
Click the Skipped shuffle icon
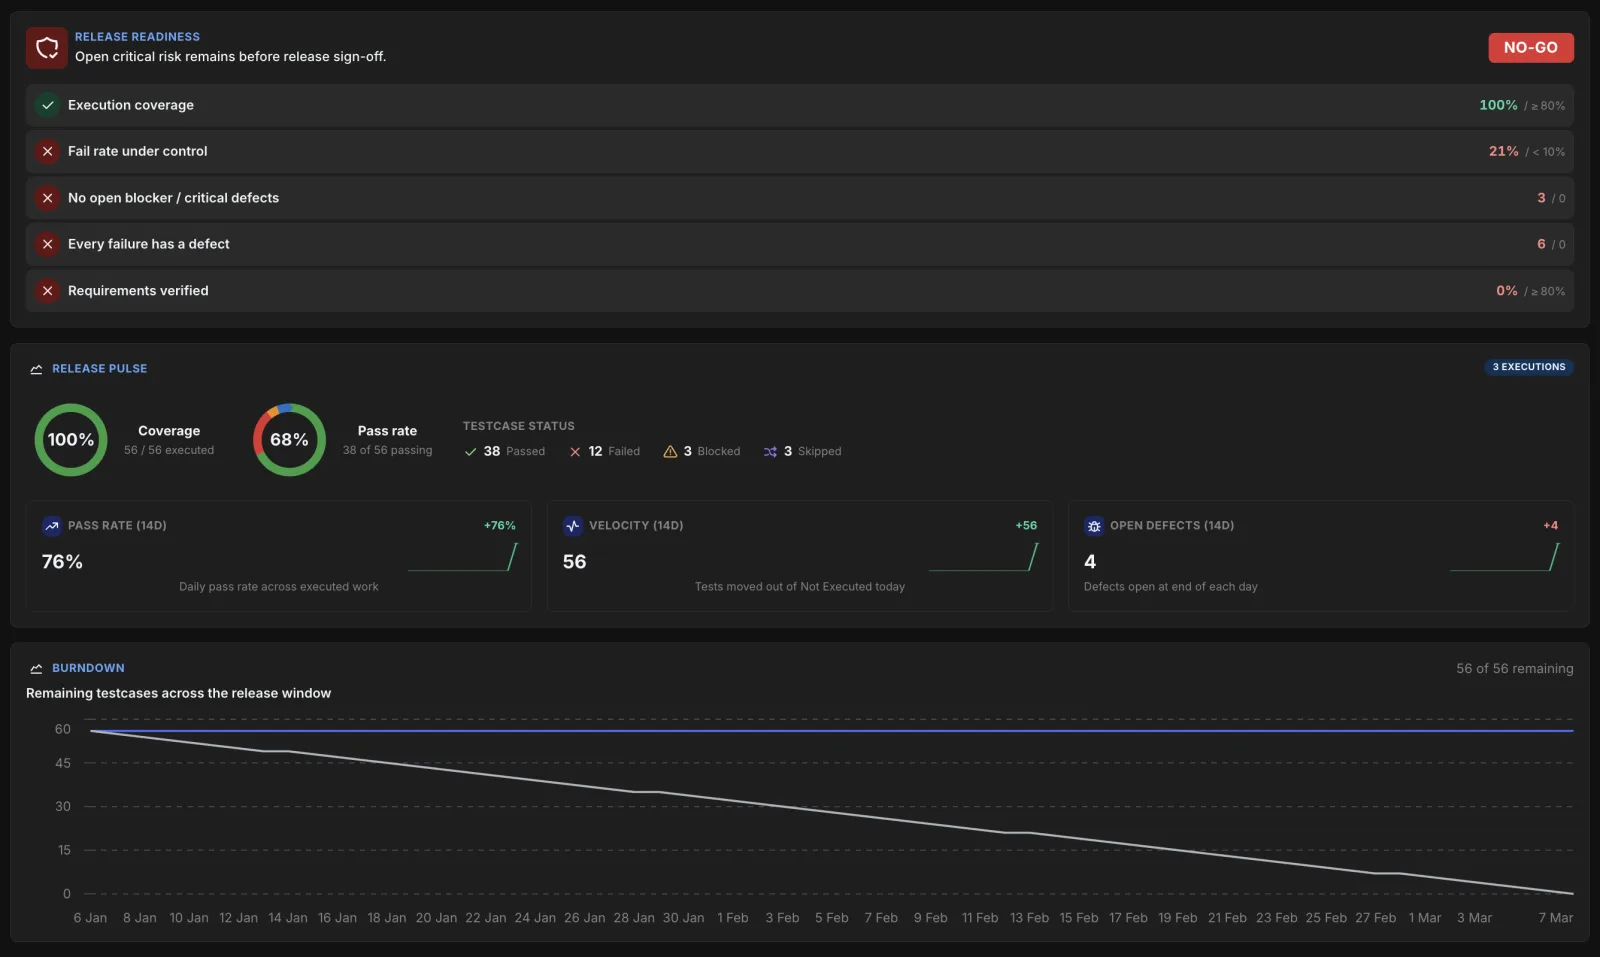(770, 452)
